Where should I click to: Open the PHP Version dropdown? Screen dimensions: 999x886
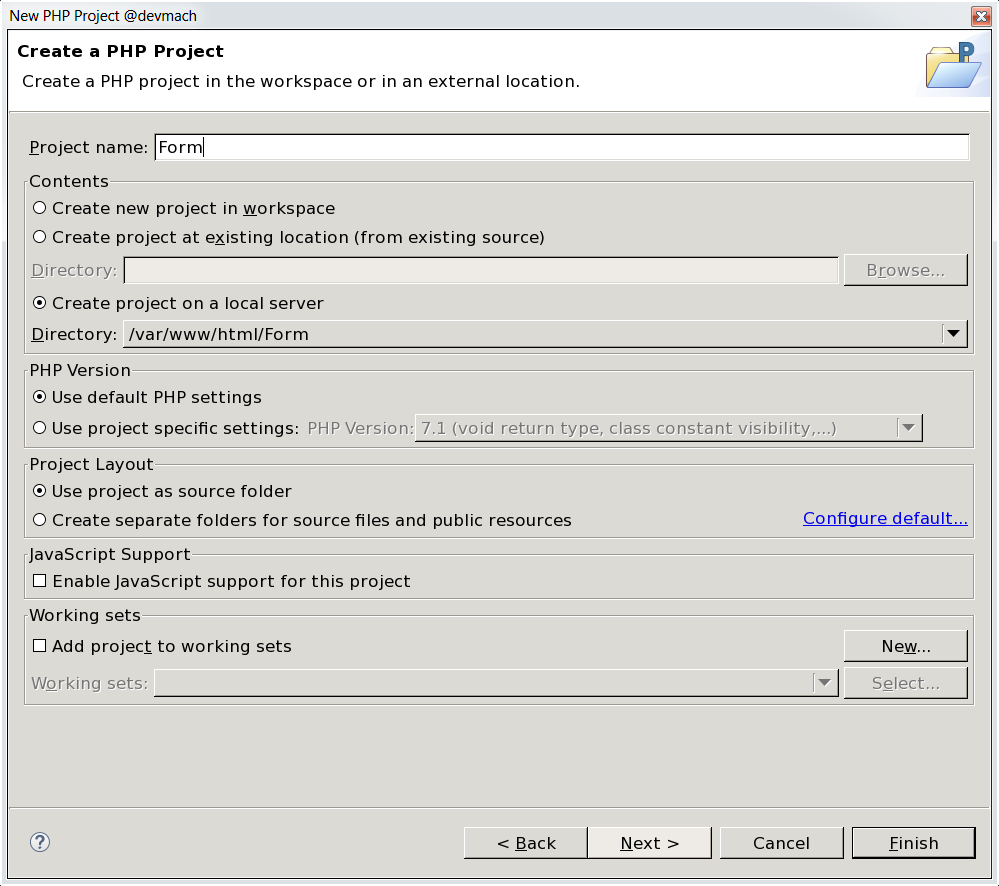pos(908,428)
